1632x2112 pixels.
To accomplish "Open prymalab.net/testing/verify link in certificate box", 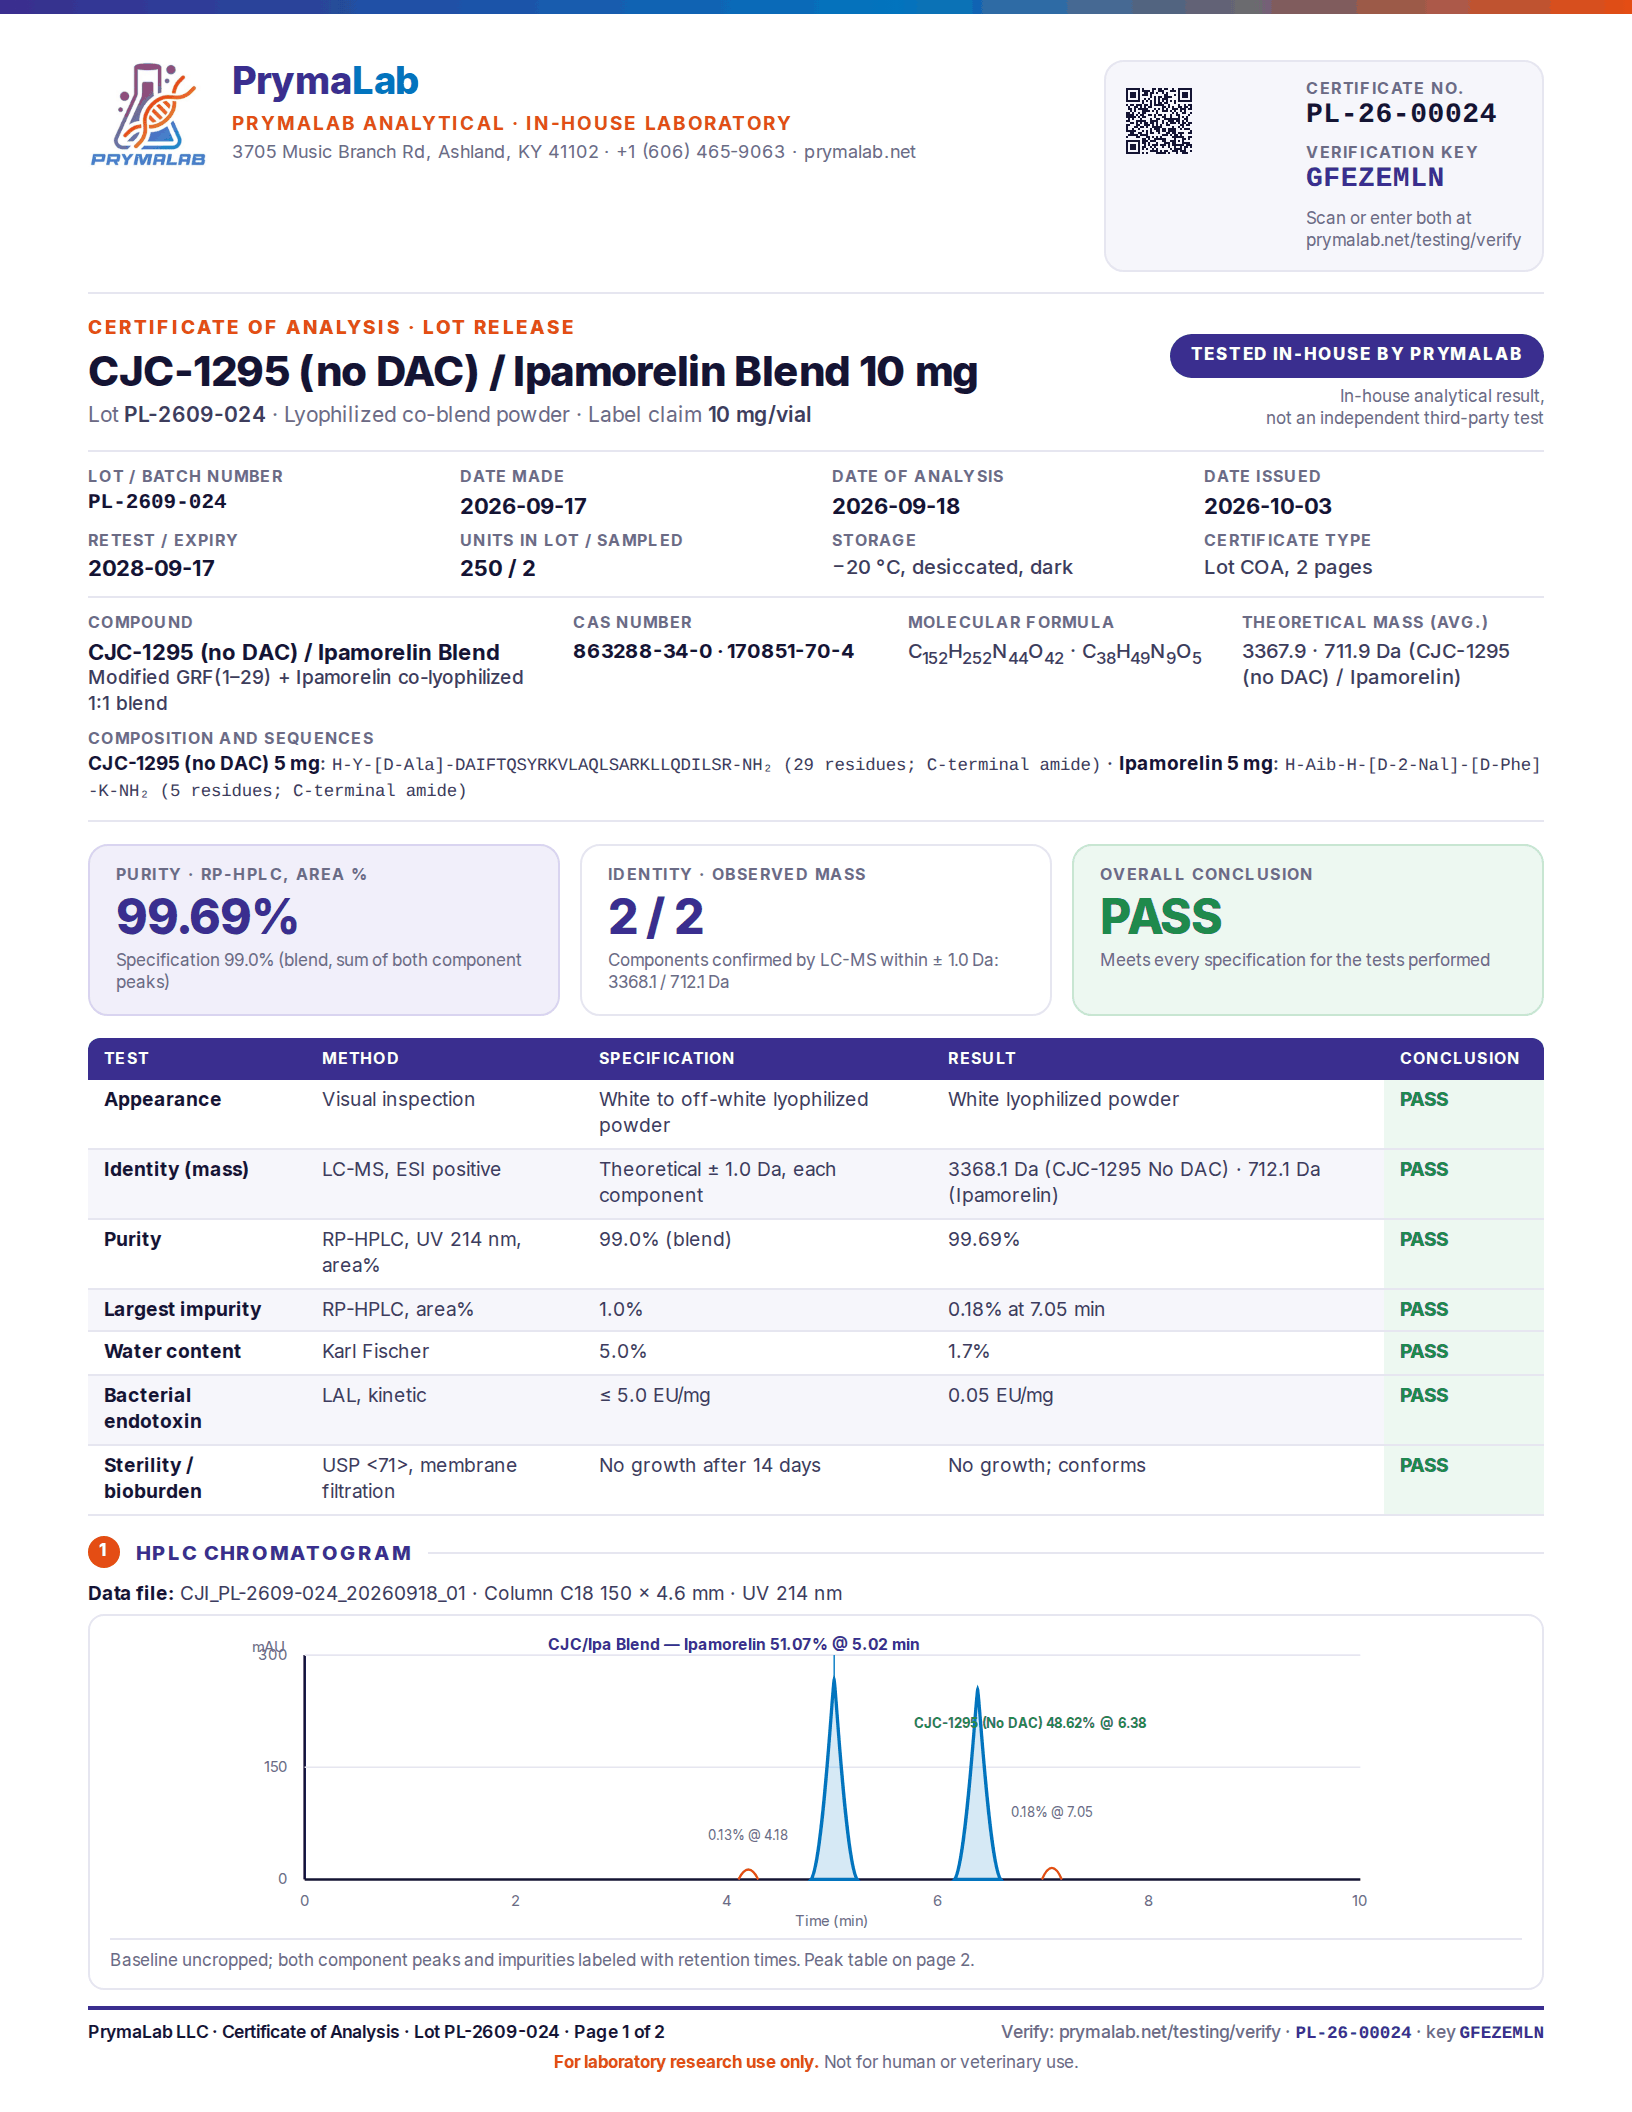I will (1412, 240).
